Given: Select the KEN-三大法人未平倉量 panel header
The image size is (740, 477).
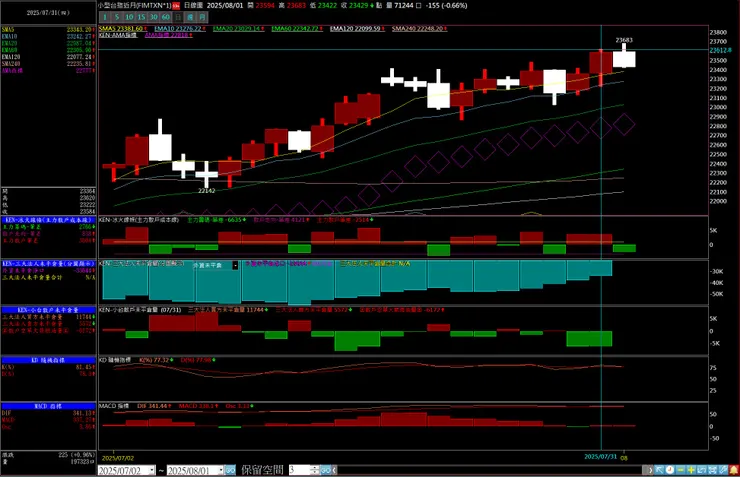Looking at the screenshot, I should tap(49, 264).
